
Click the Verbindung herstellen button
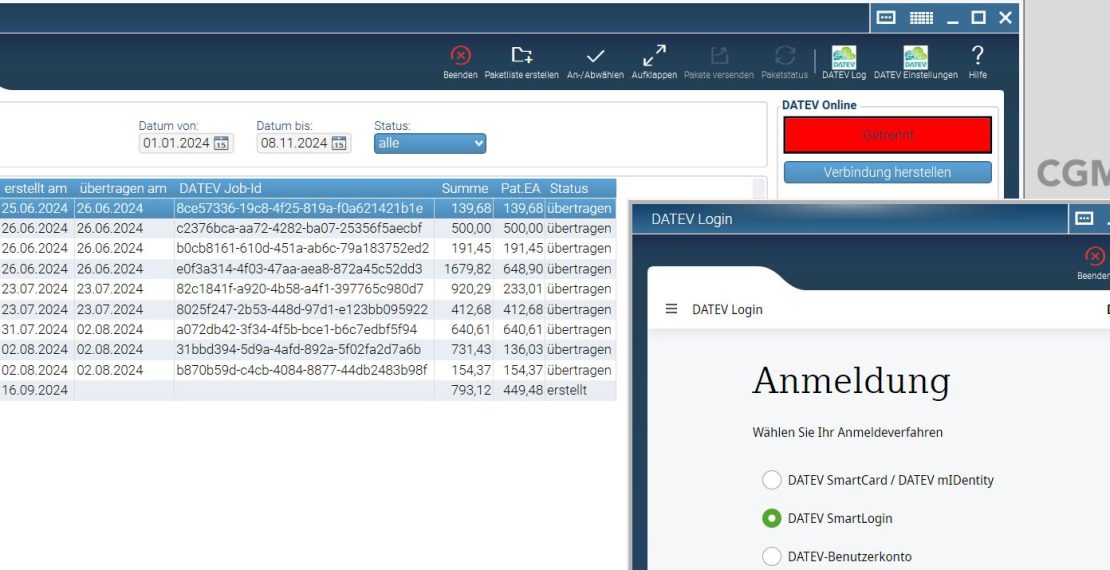(x=887, y=172)
